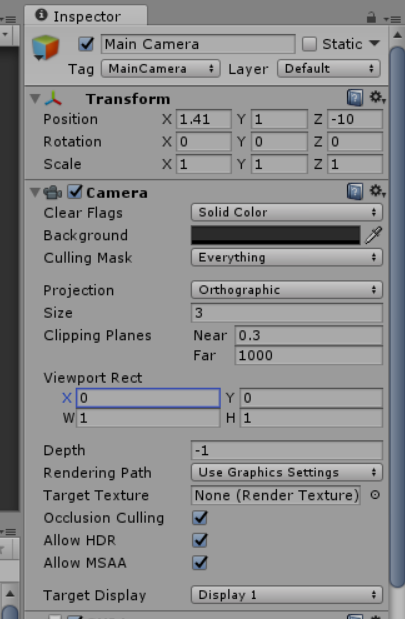Image resolution: width=405 pixels, height=619 pixels.
Task: Edit Position Y field
Action: pyautogui.click(x=279, y=119)
